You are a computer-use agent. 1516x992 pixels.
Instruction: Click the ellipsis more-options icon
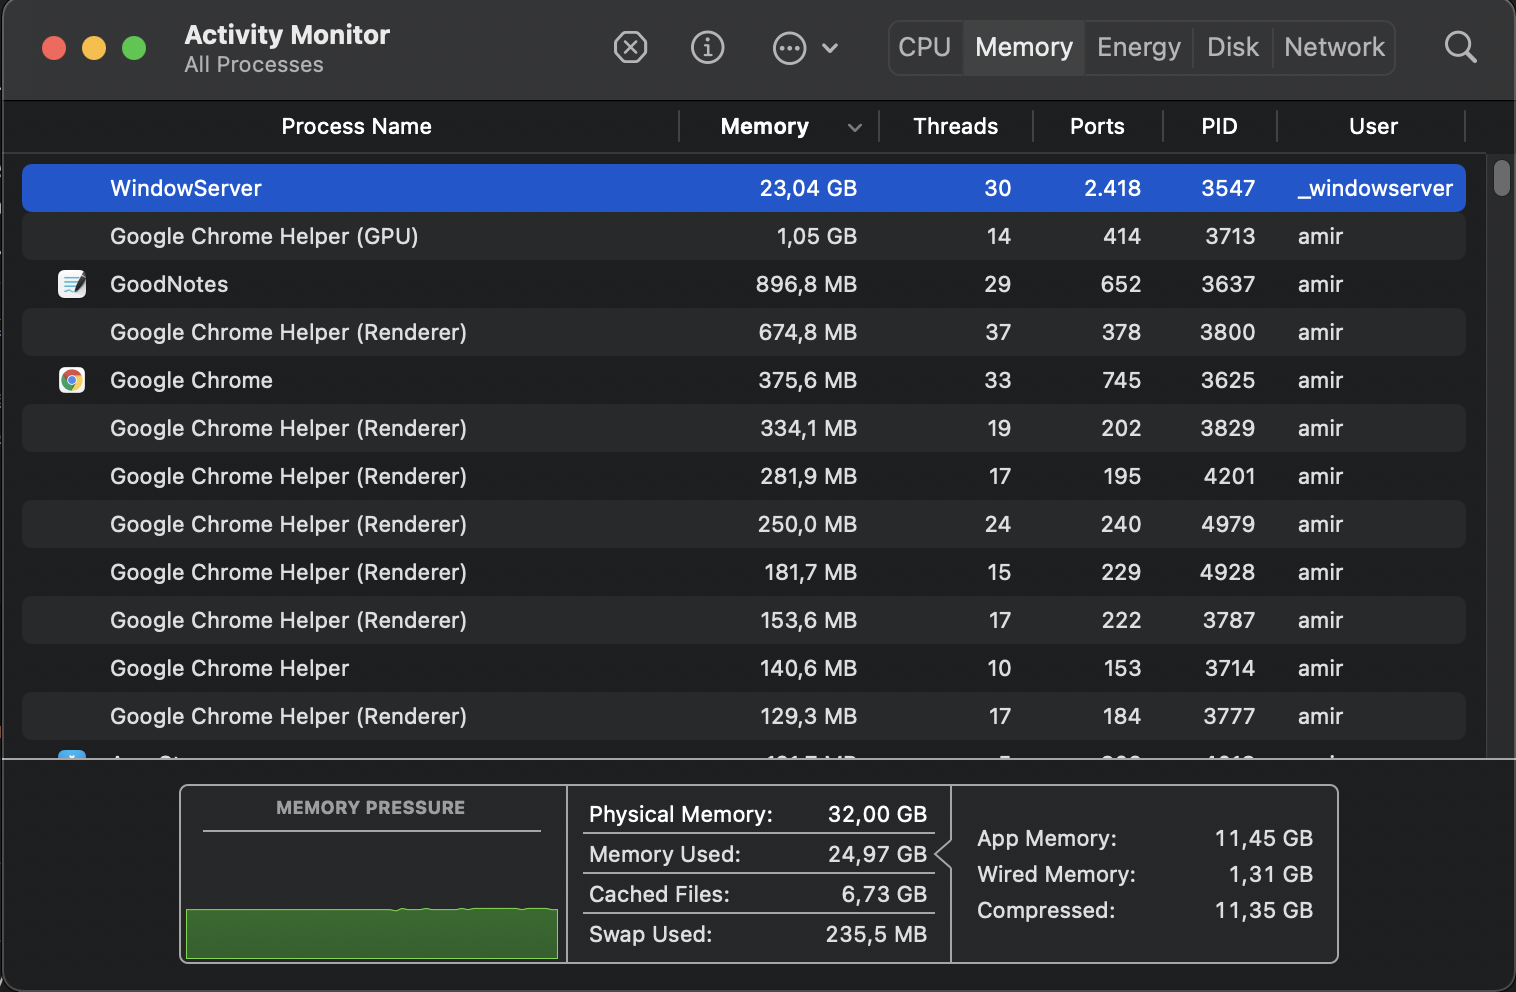789,47
